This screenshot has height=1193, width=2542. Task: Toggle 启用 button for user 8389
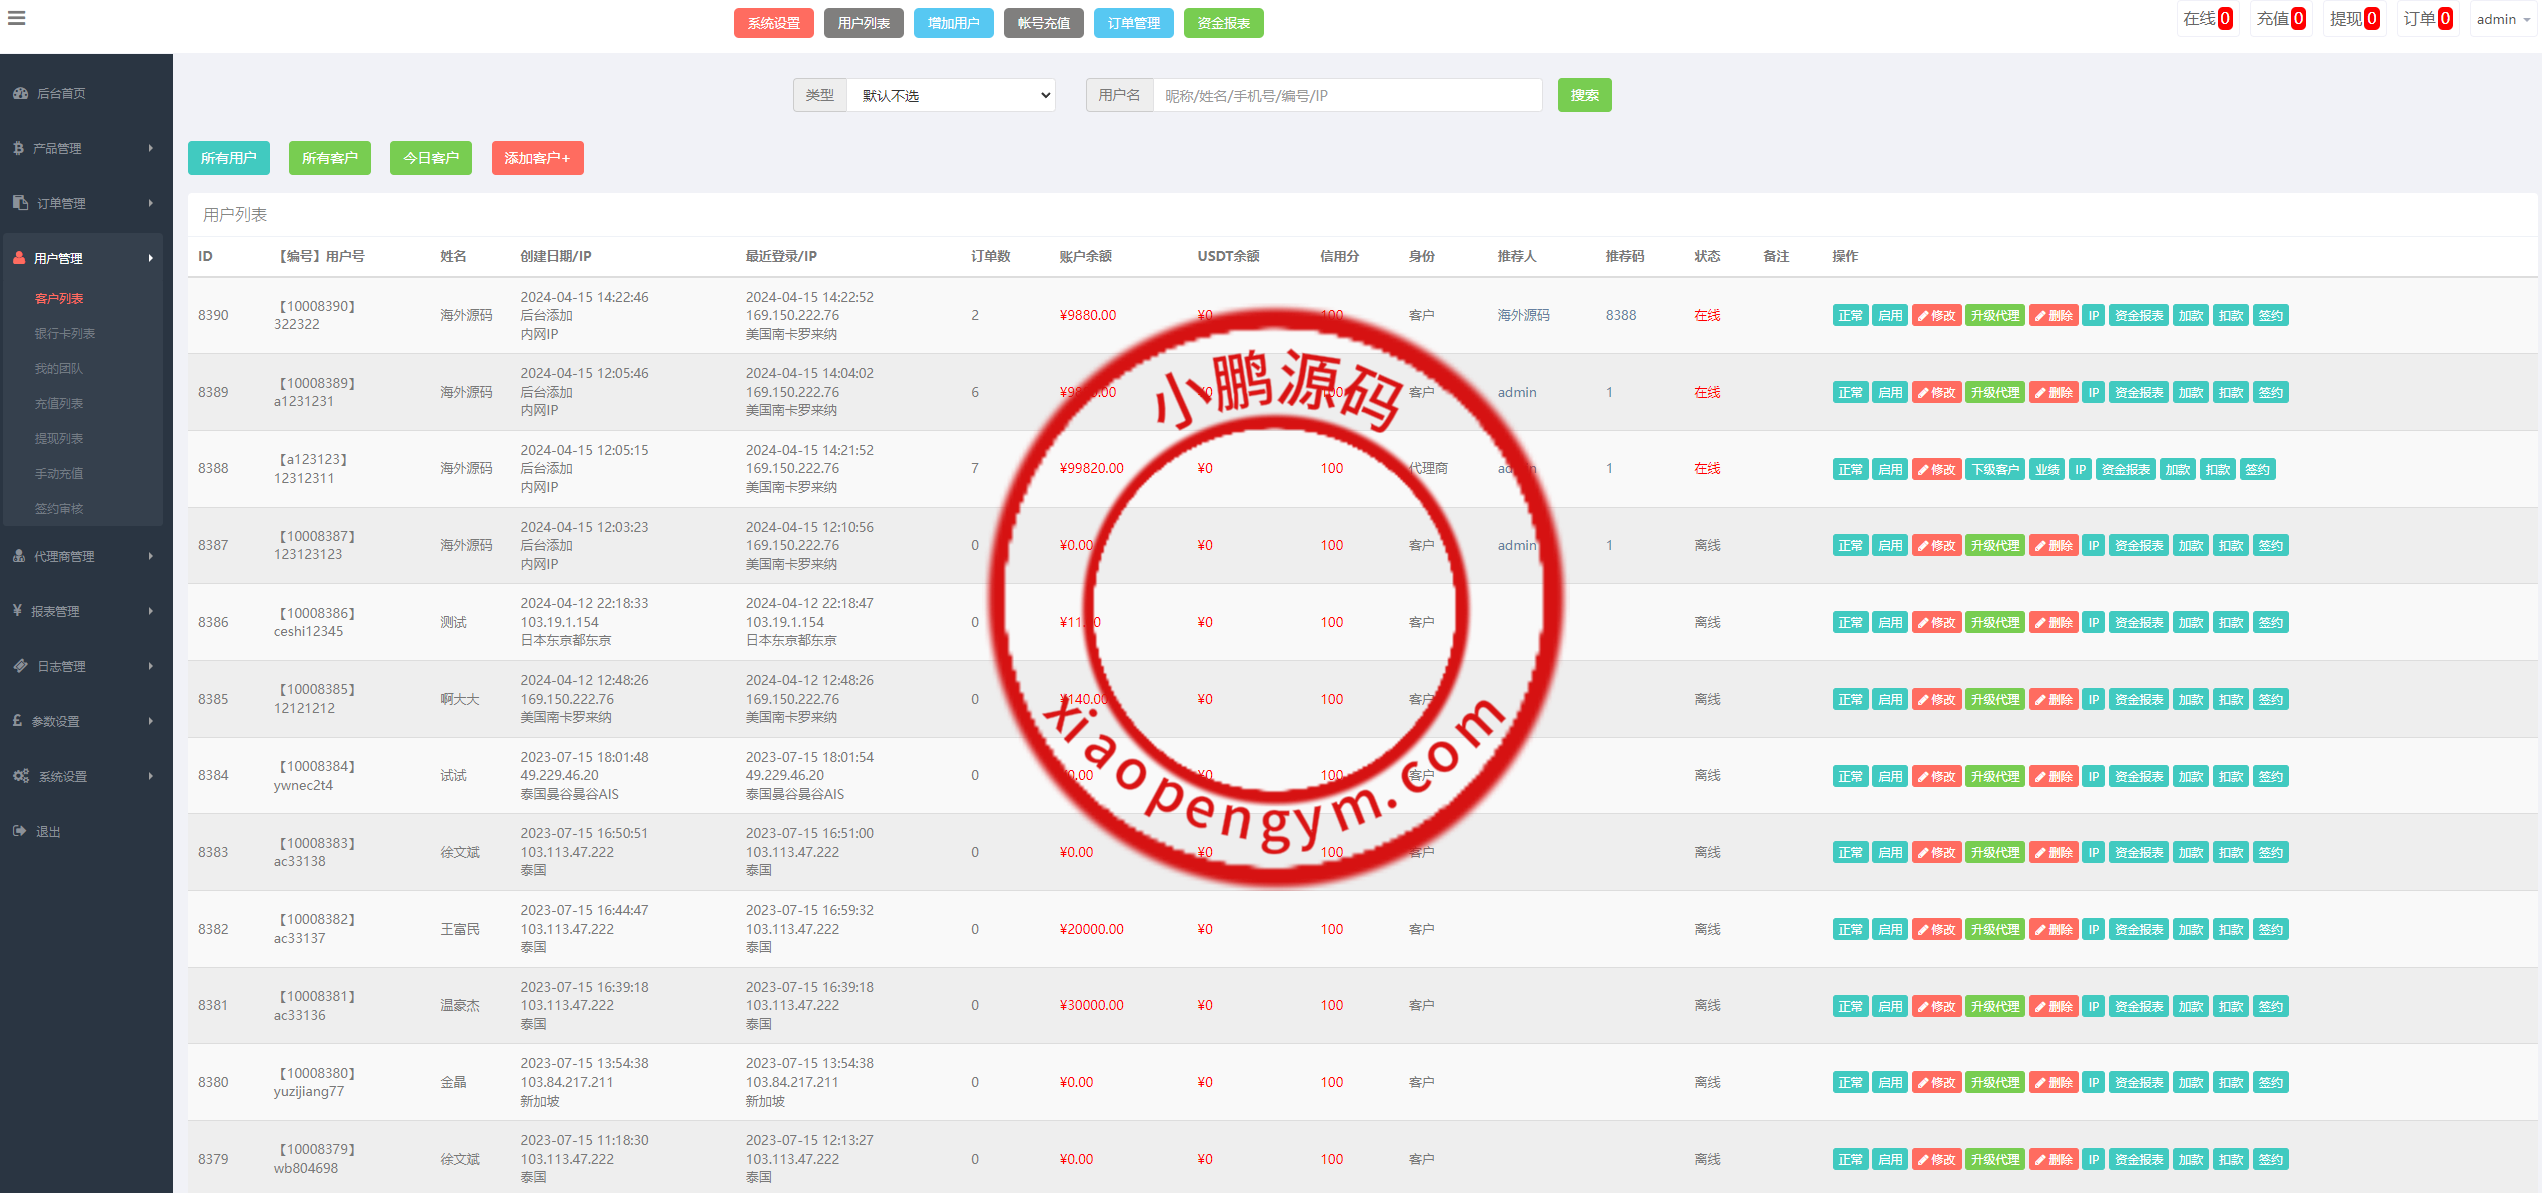click(1889, 393)
